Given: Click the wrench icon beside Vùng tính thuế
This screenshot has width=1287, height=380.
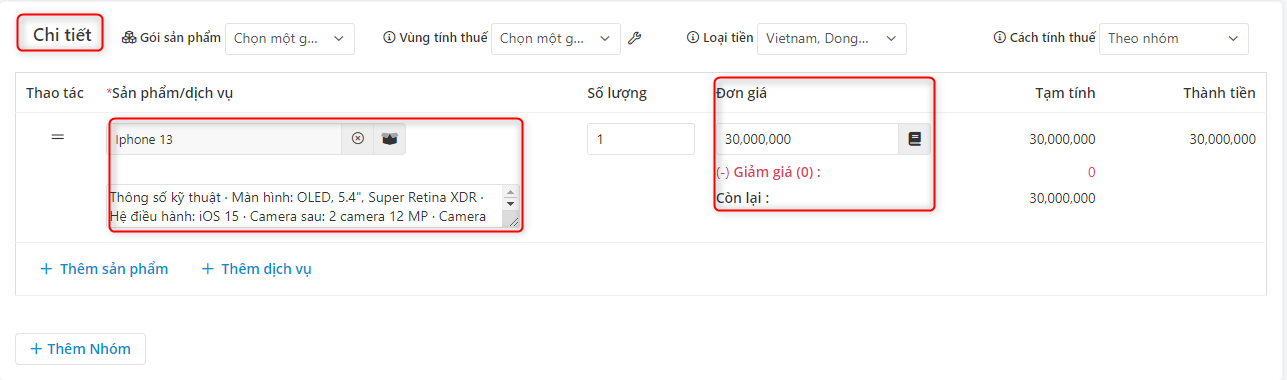Looking at the screenshot, I should pyautogui.click(x=634, y=38).
